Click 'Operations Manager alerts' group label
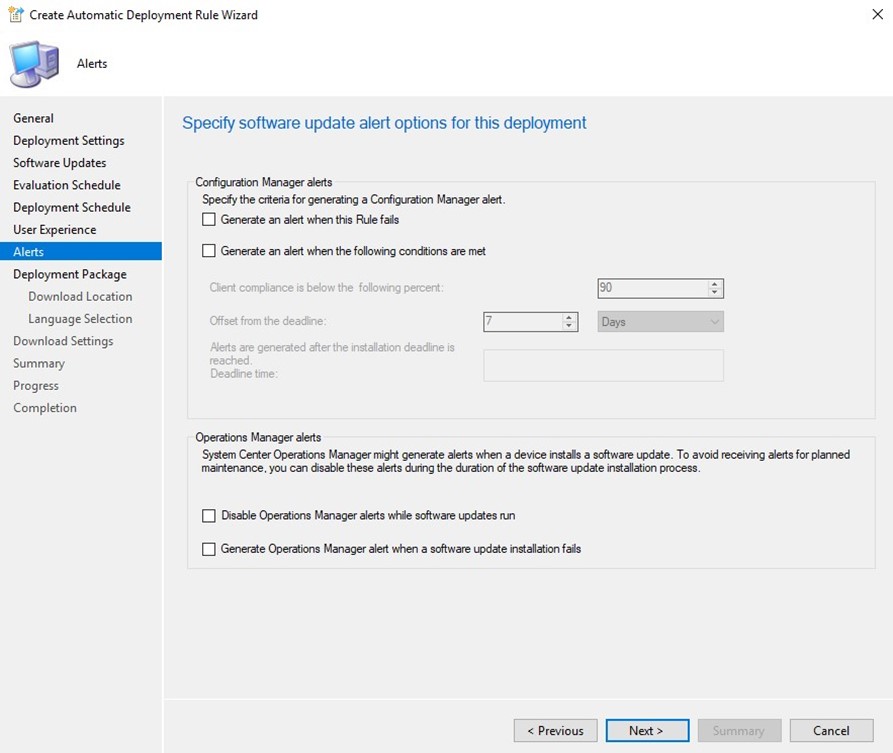 point(258,437)
